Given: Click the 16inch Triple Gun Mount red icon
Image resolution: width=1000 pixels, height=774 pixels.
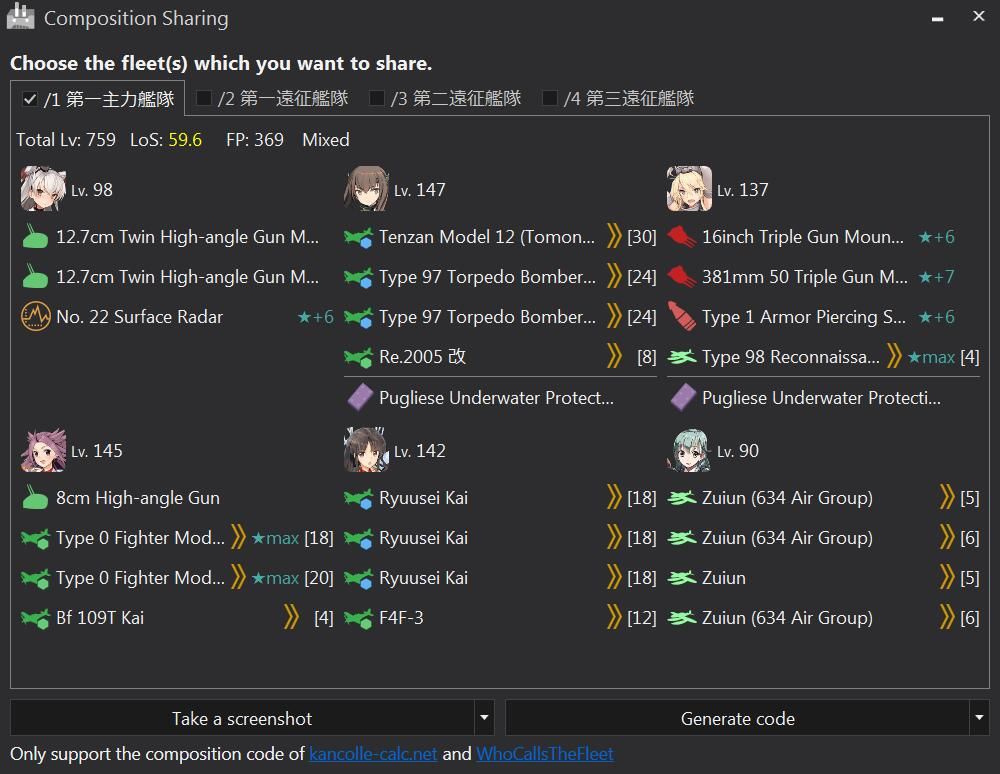Looking at the screenshot, I should coord(681,237).
